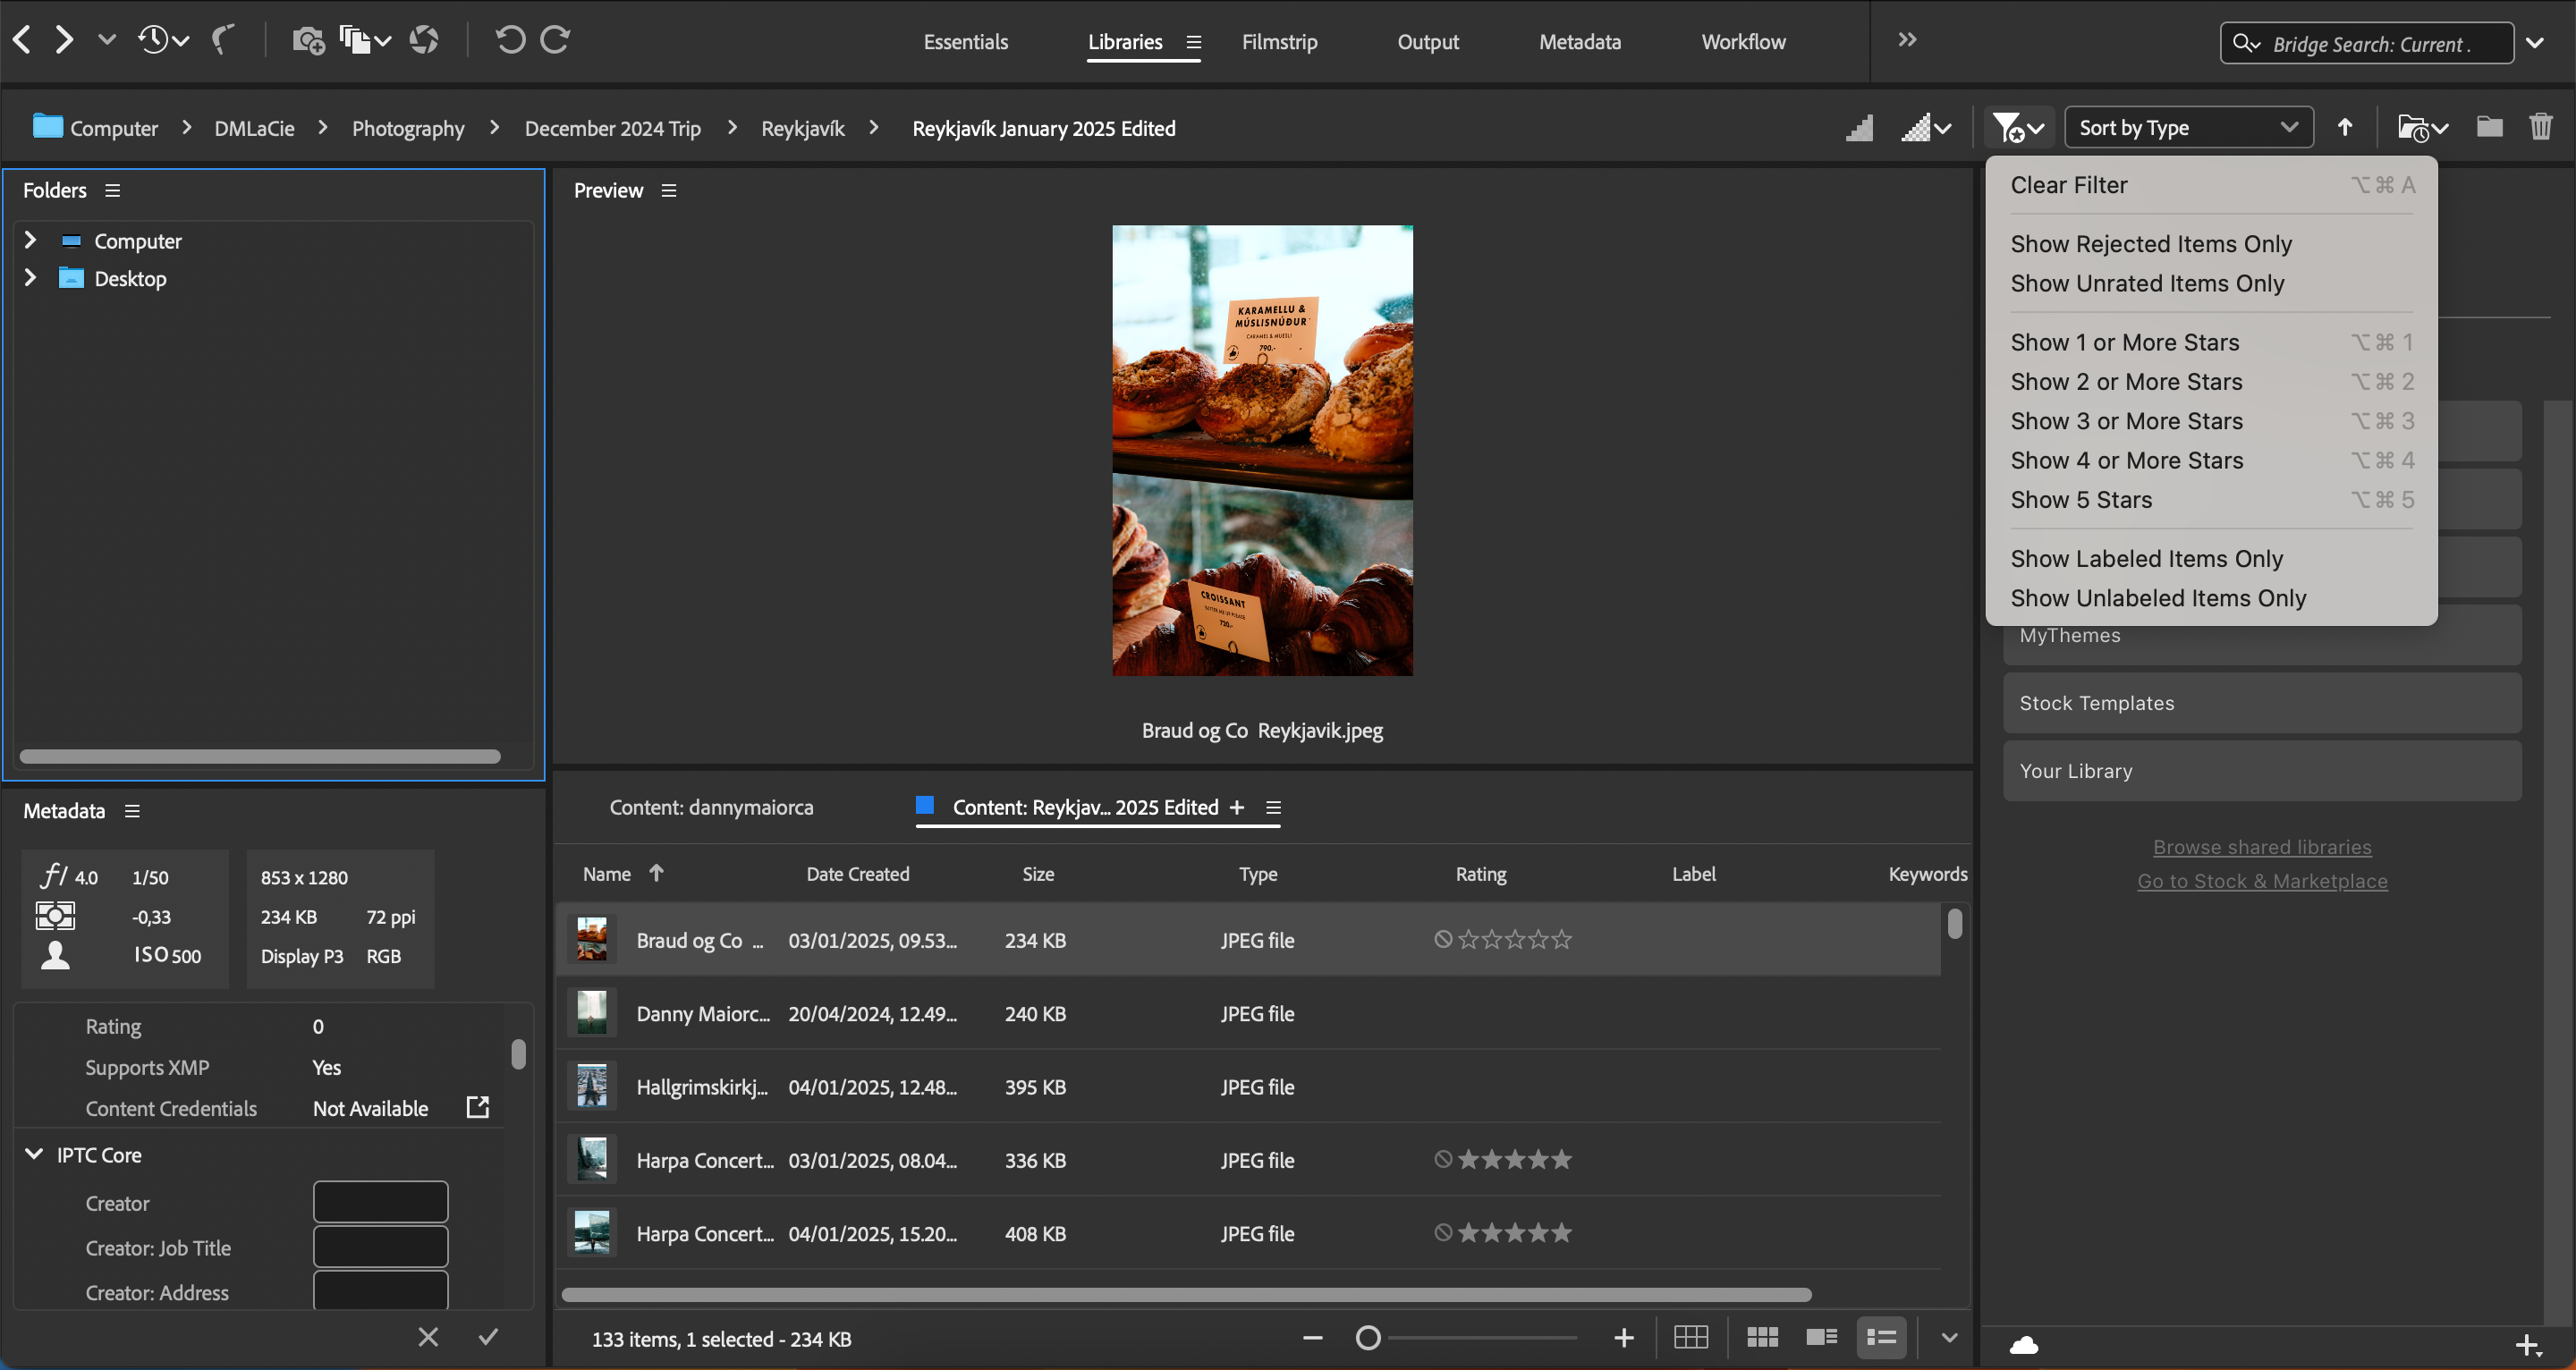
Task: Switch to grid view icon at bottom
Action: [1692, 1337]
